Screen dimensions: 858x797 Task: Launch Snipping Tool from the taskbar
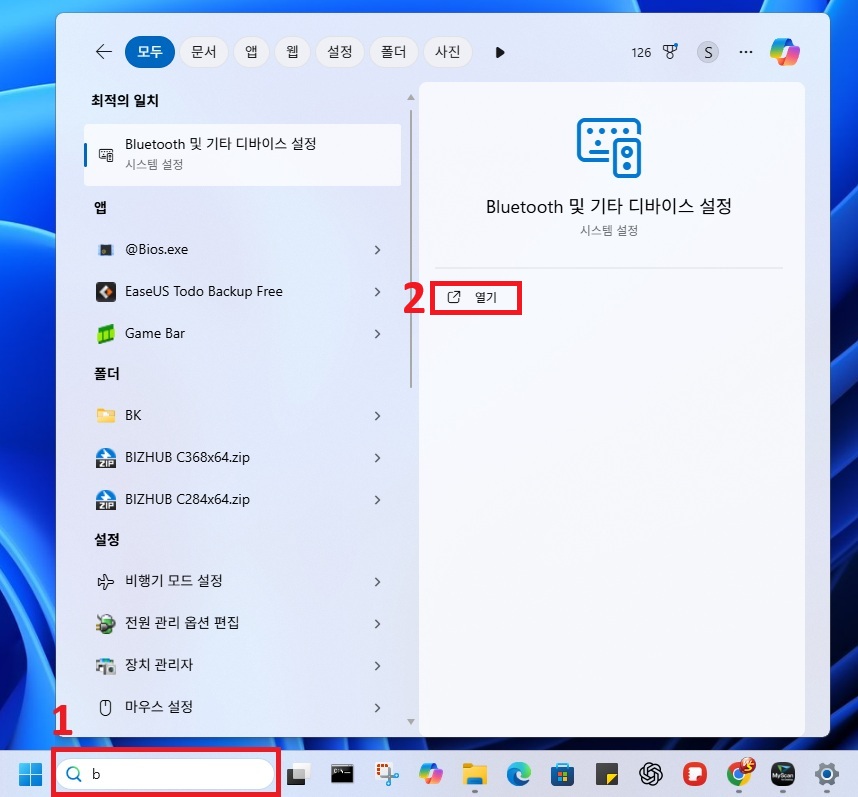[x=387, y=774]
